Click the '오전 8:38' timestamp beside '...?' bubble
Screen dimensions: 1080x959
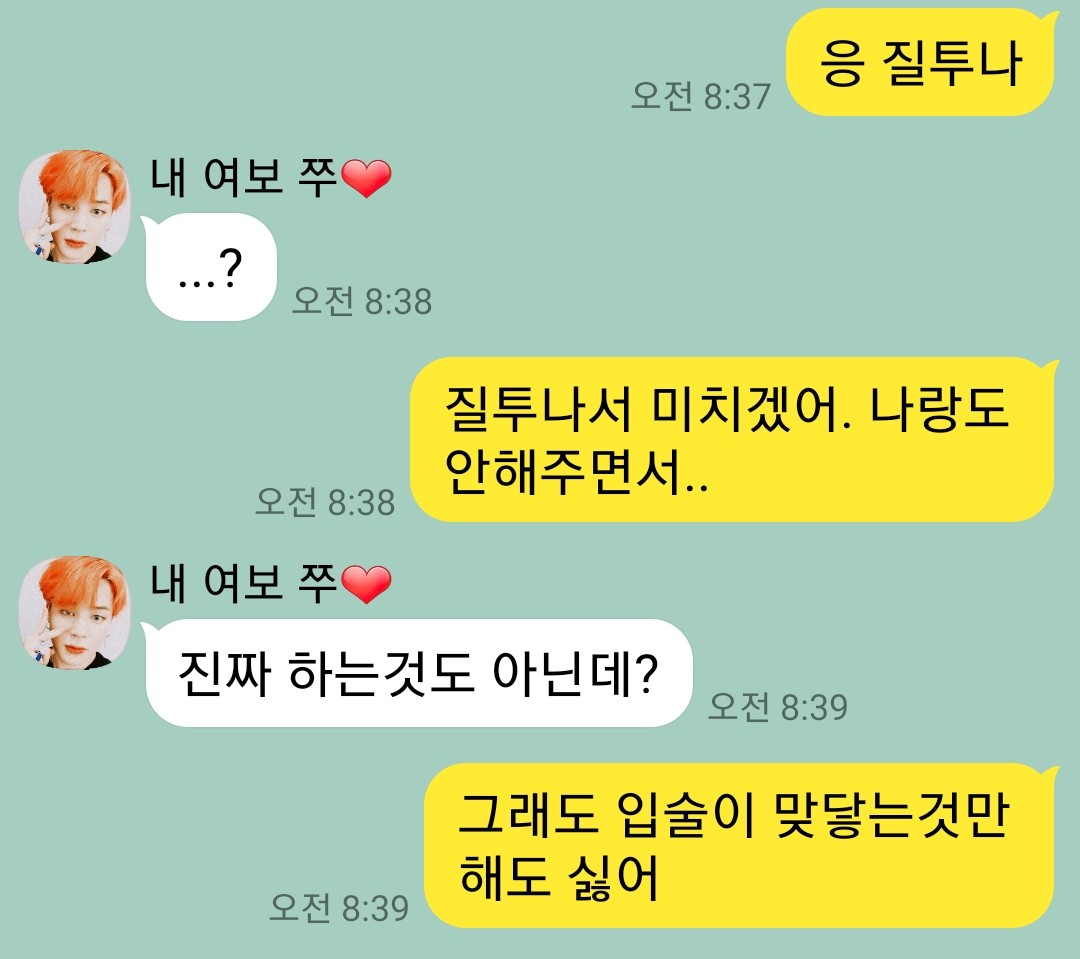[x=362, y=301]
